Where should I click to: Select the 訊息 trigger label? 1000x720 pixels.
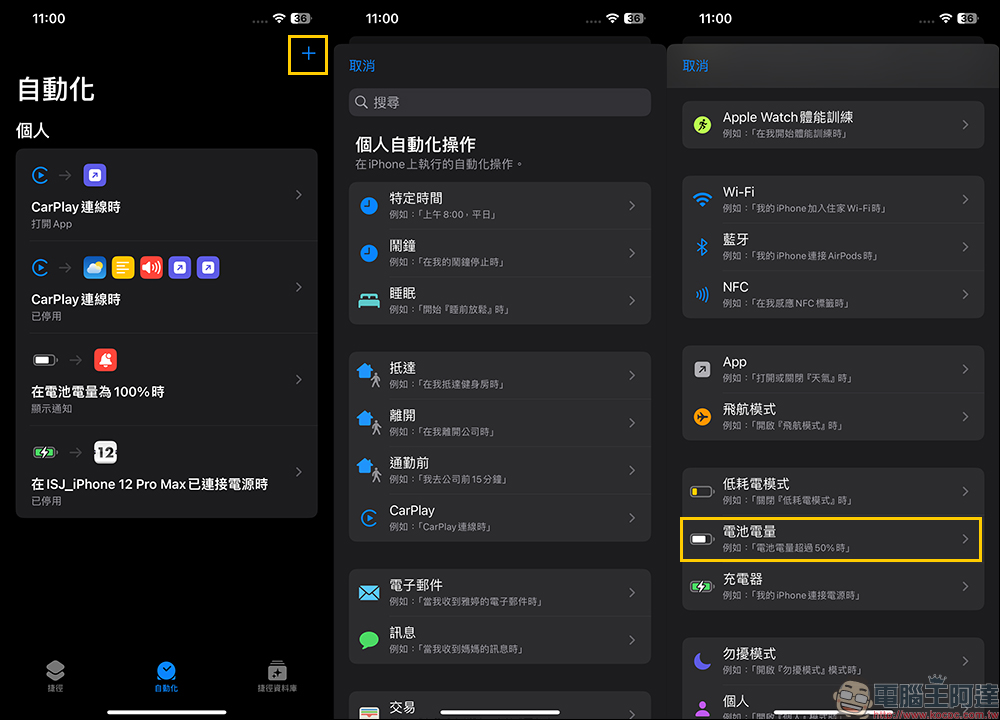click(x=402, y=633)
